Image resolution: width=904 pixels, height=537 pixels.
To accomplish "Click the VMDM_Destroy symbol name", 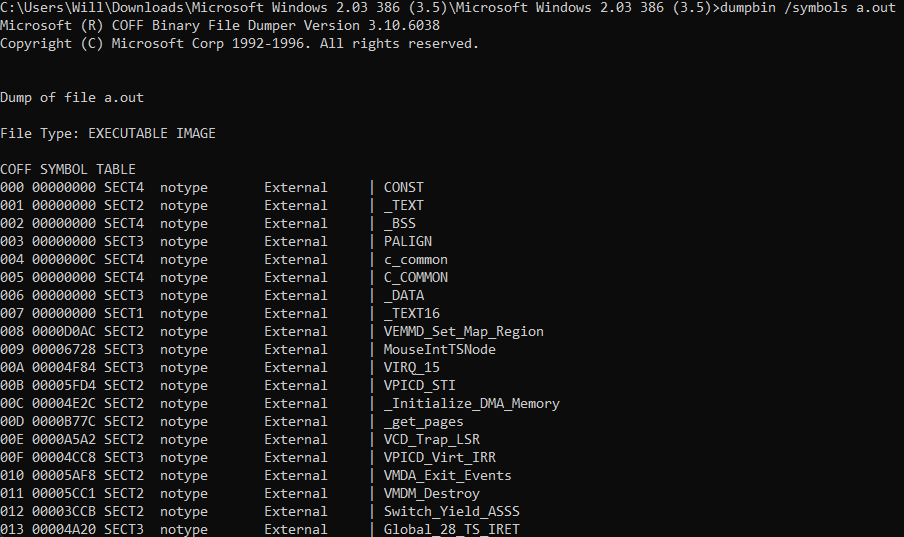I will click(x=431, y=493).
